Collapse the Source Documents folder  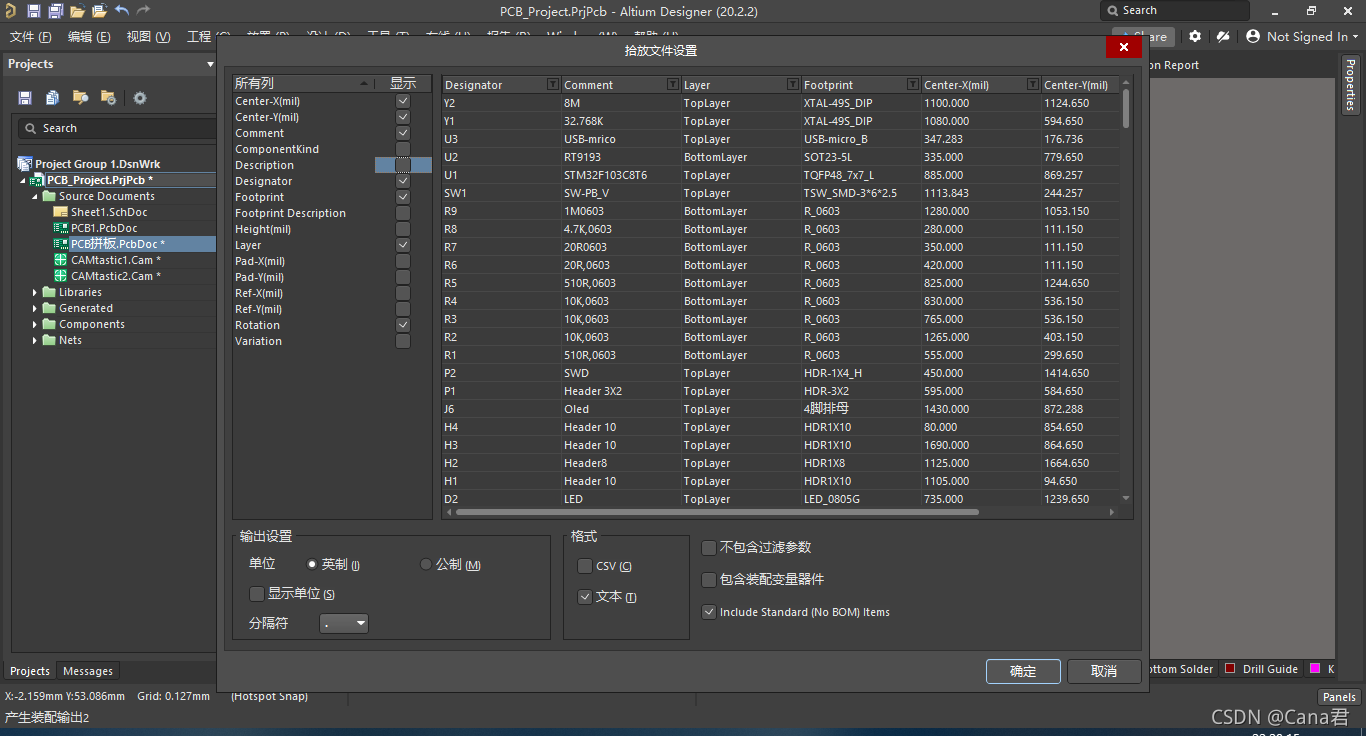tap(35, 196)
